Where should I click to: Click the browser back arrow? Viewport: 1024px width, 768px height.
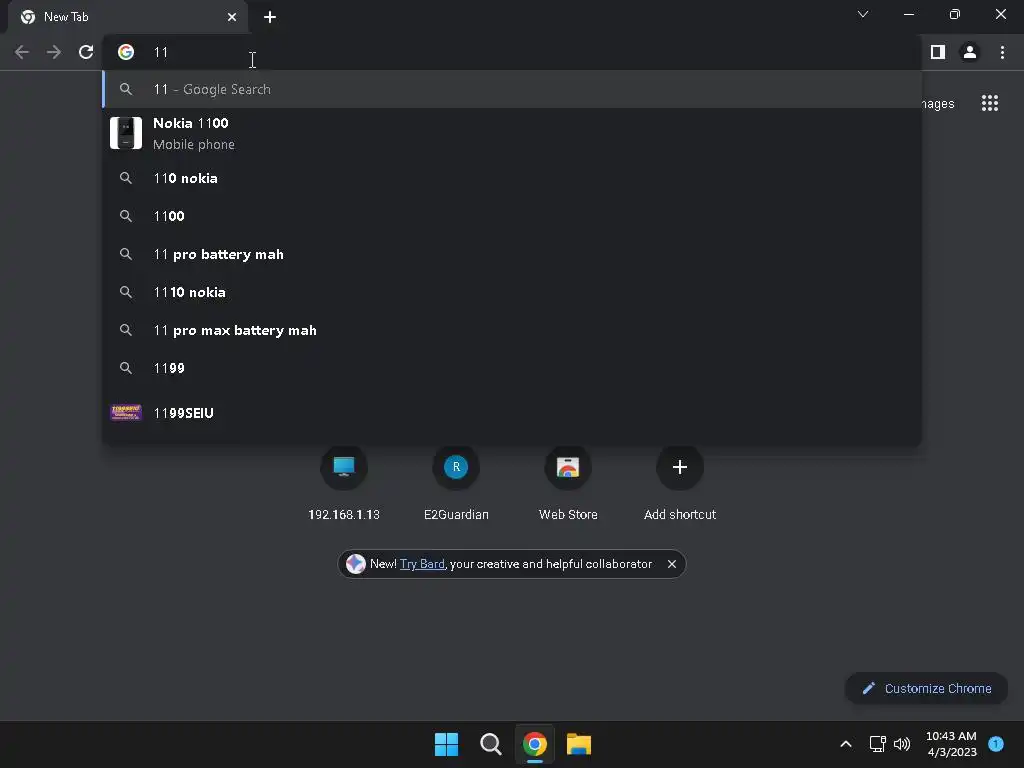click(22, 52)
